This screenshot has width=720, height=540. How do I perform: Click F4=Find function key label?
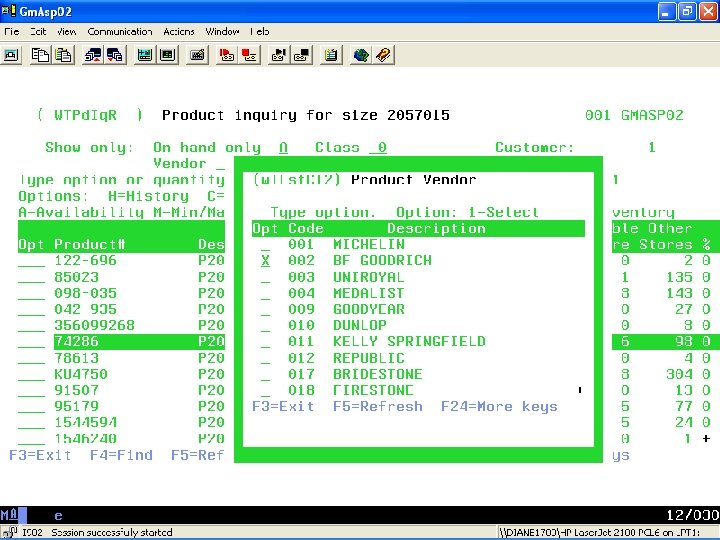tap(121, 455)
